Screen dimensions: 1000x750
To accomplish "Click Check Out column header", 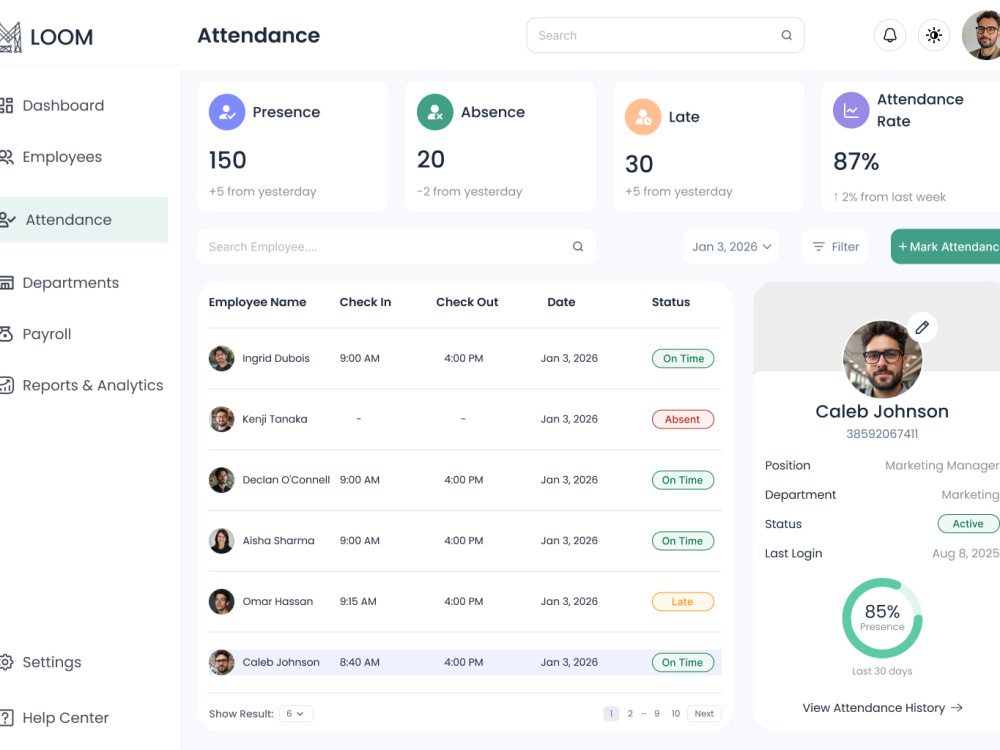I will pos(467,302).
